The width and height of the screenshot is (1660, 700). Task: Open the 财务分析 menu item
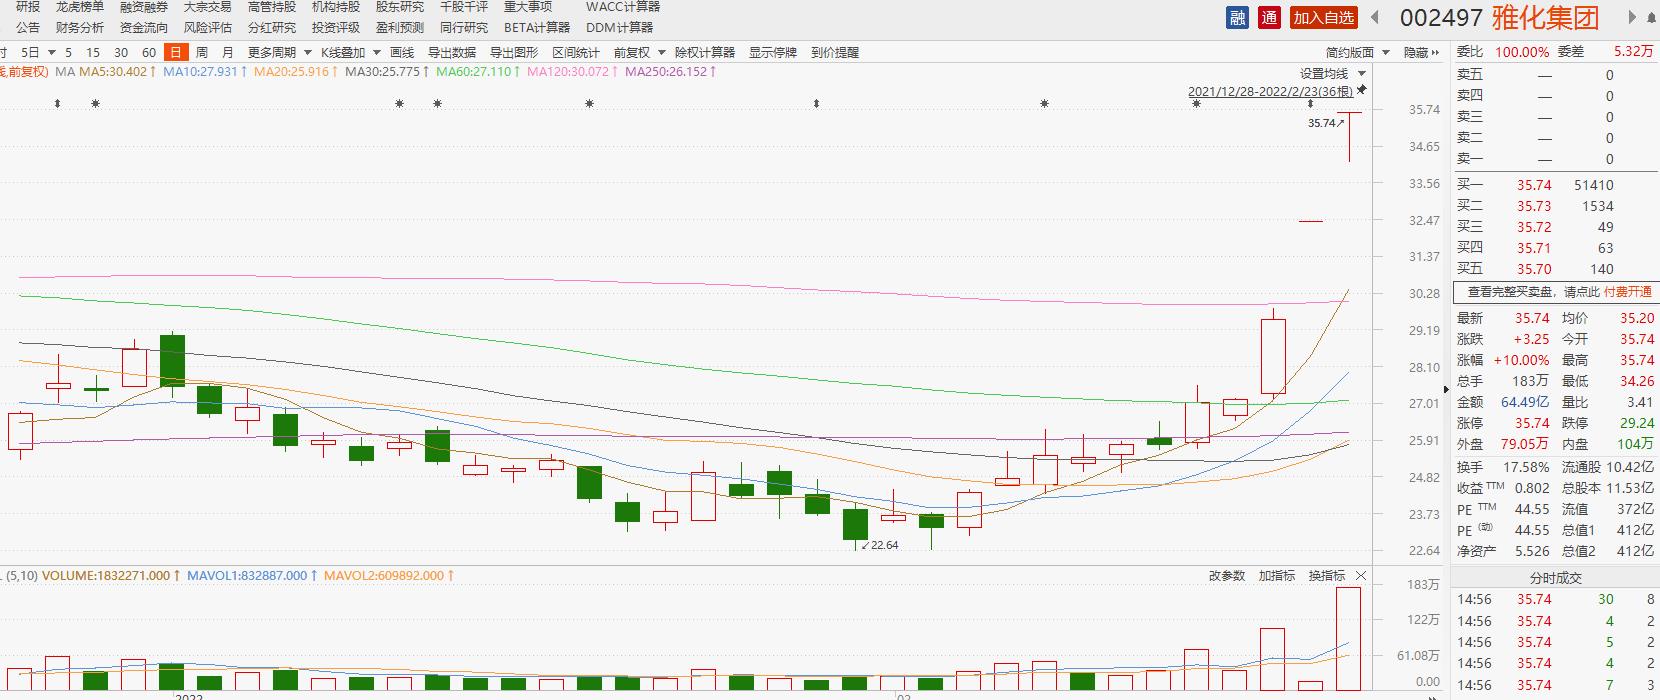point(80,28)
